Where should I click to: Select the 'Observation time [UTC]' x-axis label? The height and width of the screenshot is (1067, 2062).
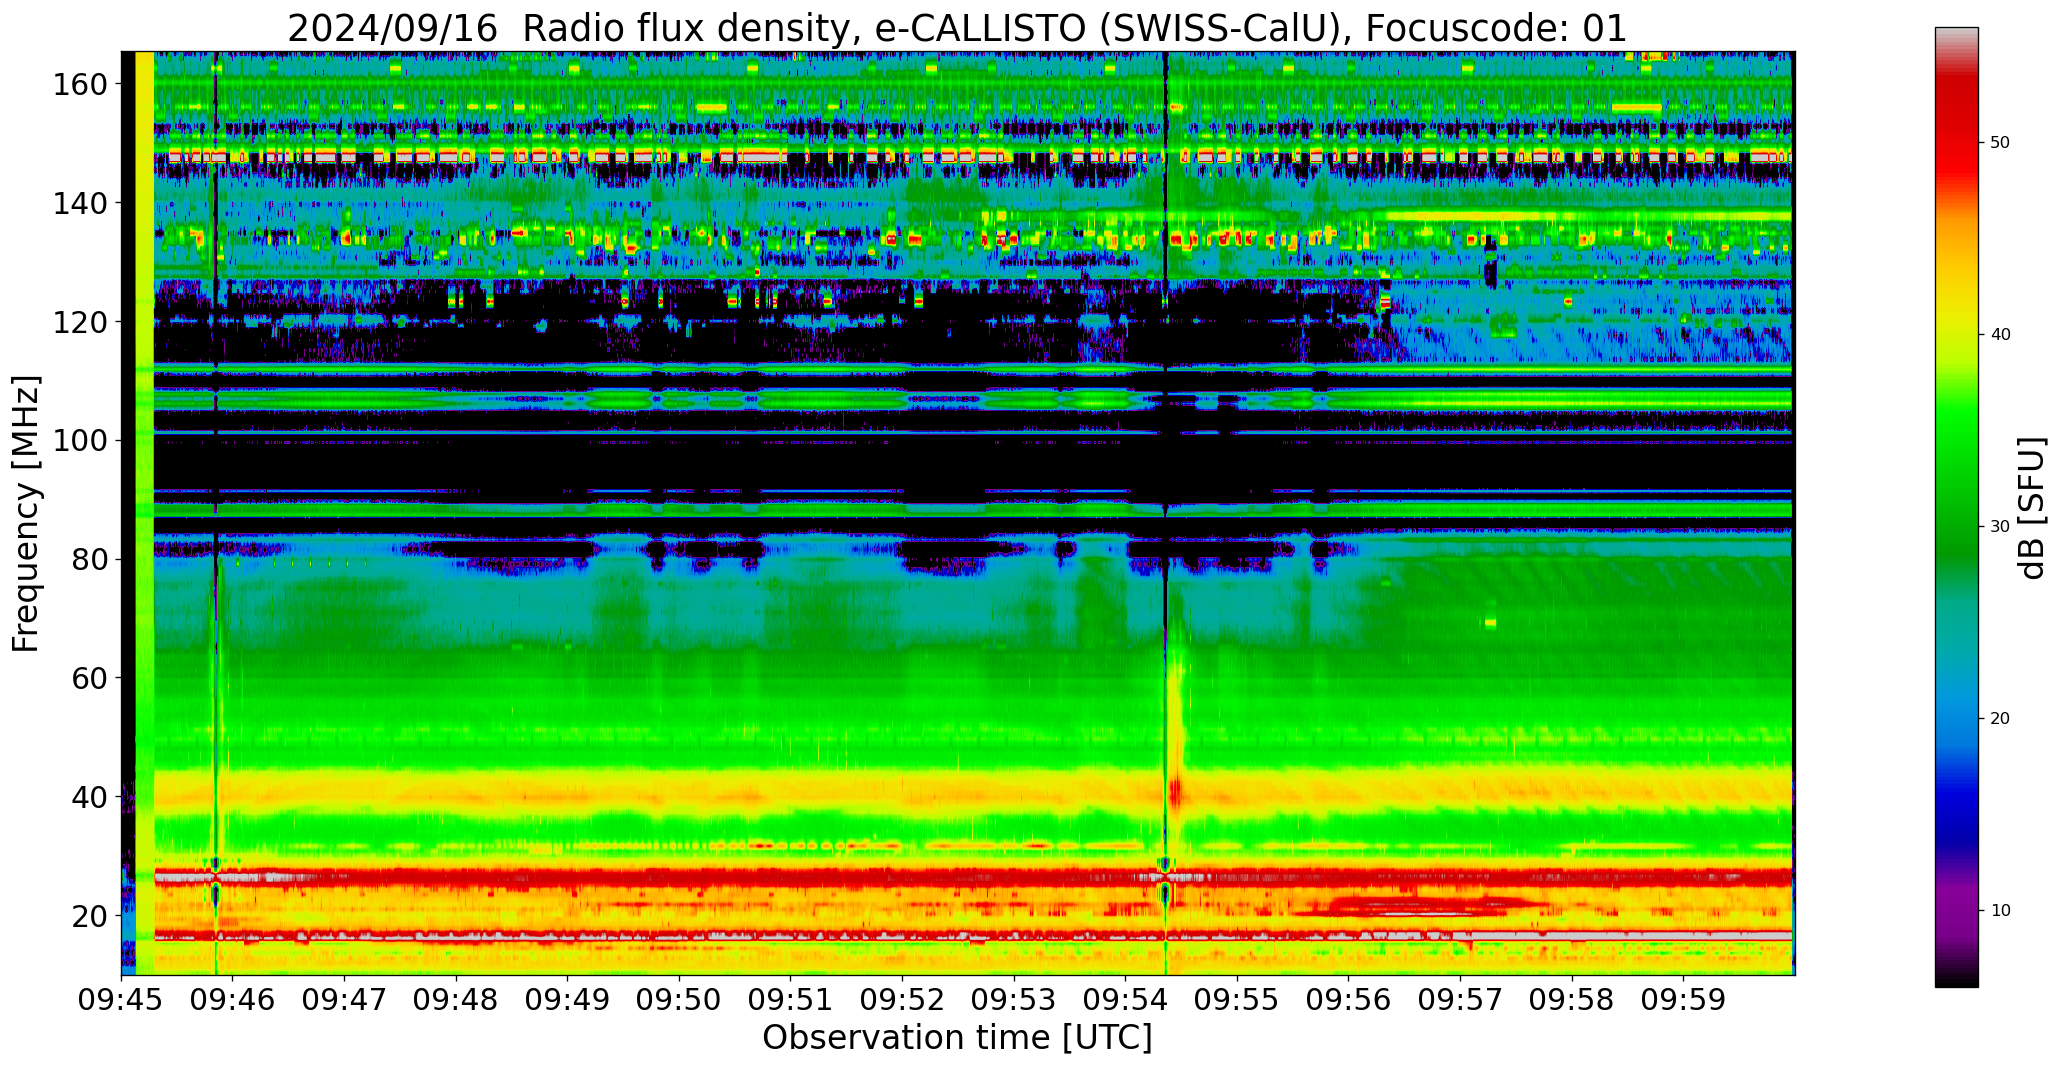click(957, 1038)
